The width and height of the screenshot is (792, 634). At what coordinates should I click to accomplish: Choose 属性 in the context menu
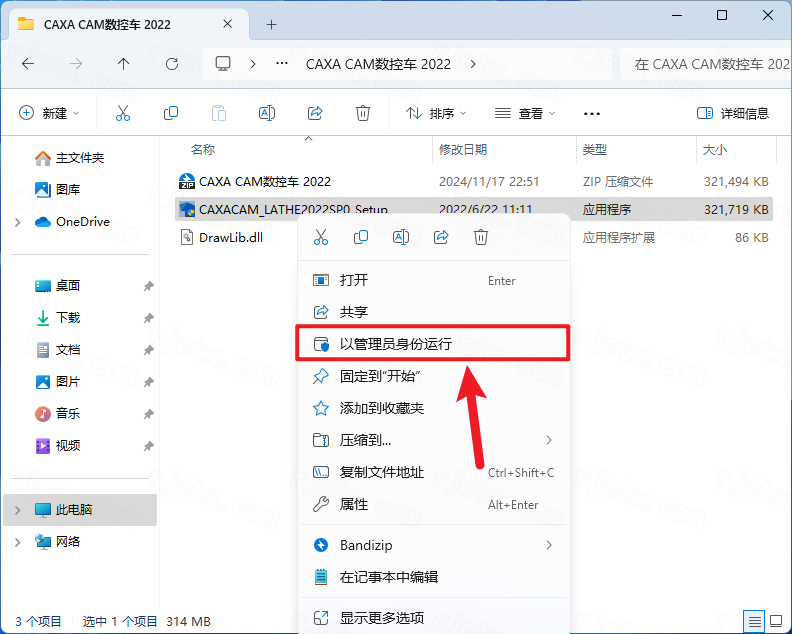354,504
